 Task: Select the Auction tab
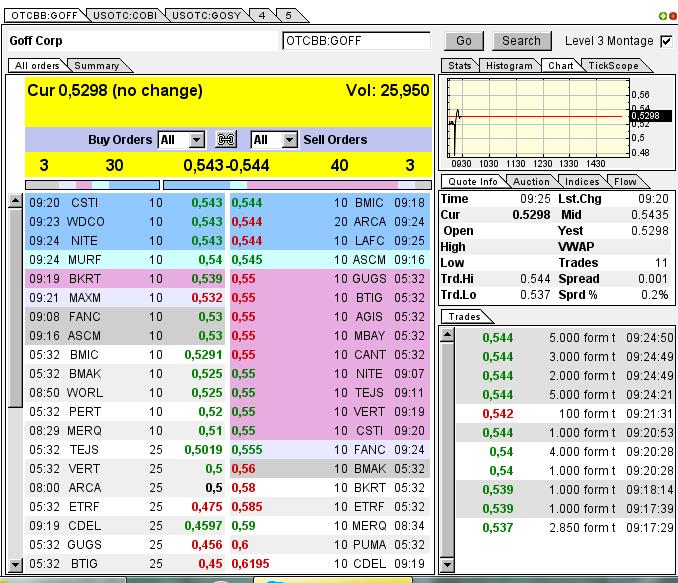531,182
